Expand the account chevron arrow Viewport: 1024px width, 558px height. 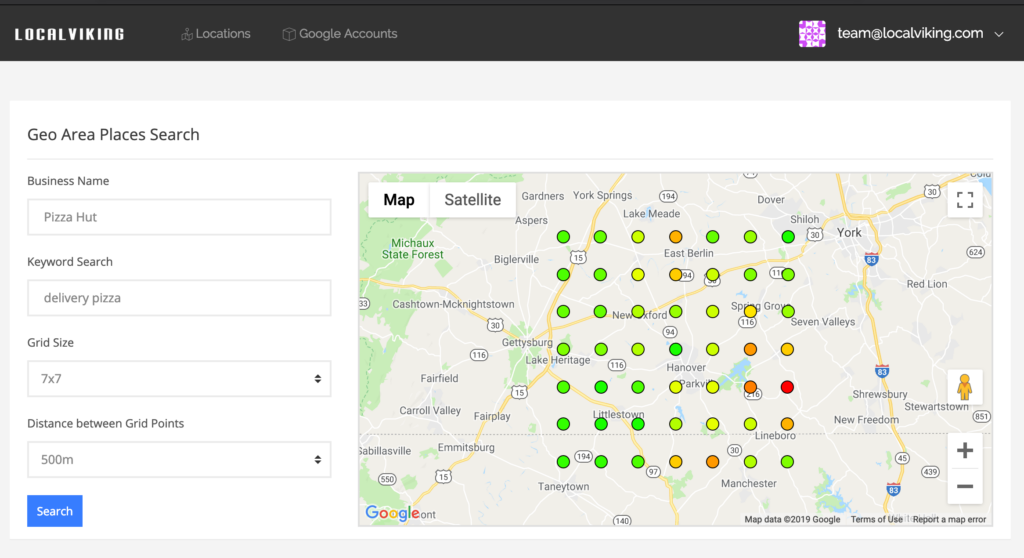coord(999,34)
